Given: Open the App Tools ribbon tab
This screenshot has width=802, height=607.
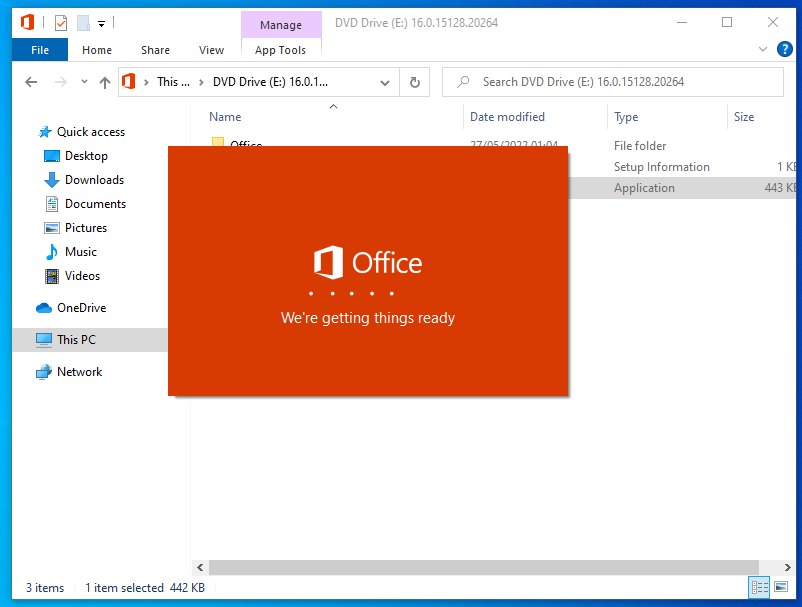Looking at the screenshot, I should [280, 50].
